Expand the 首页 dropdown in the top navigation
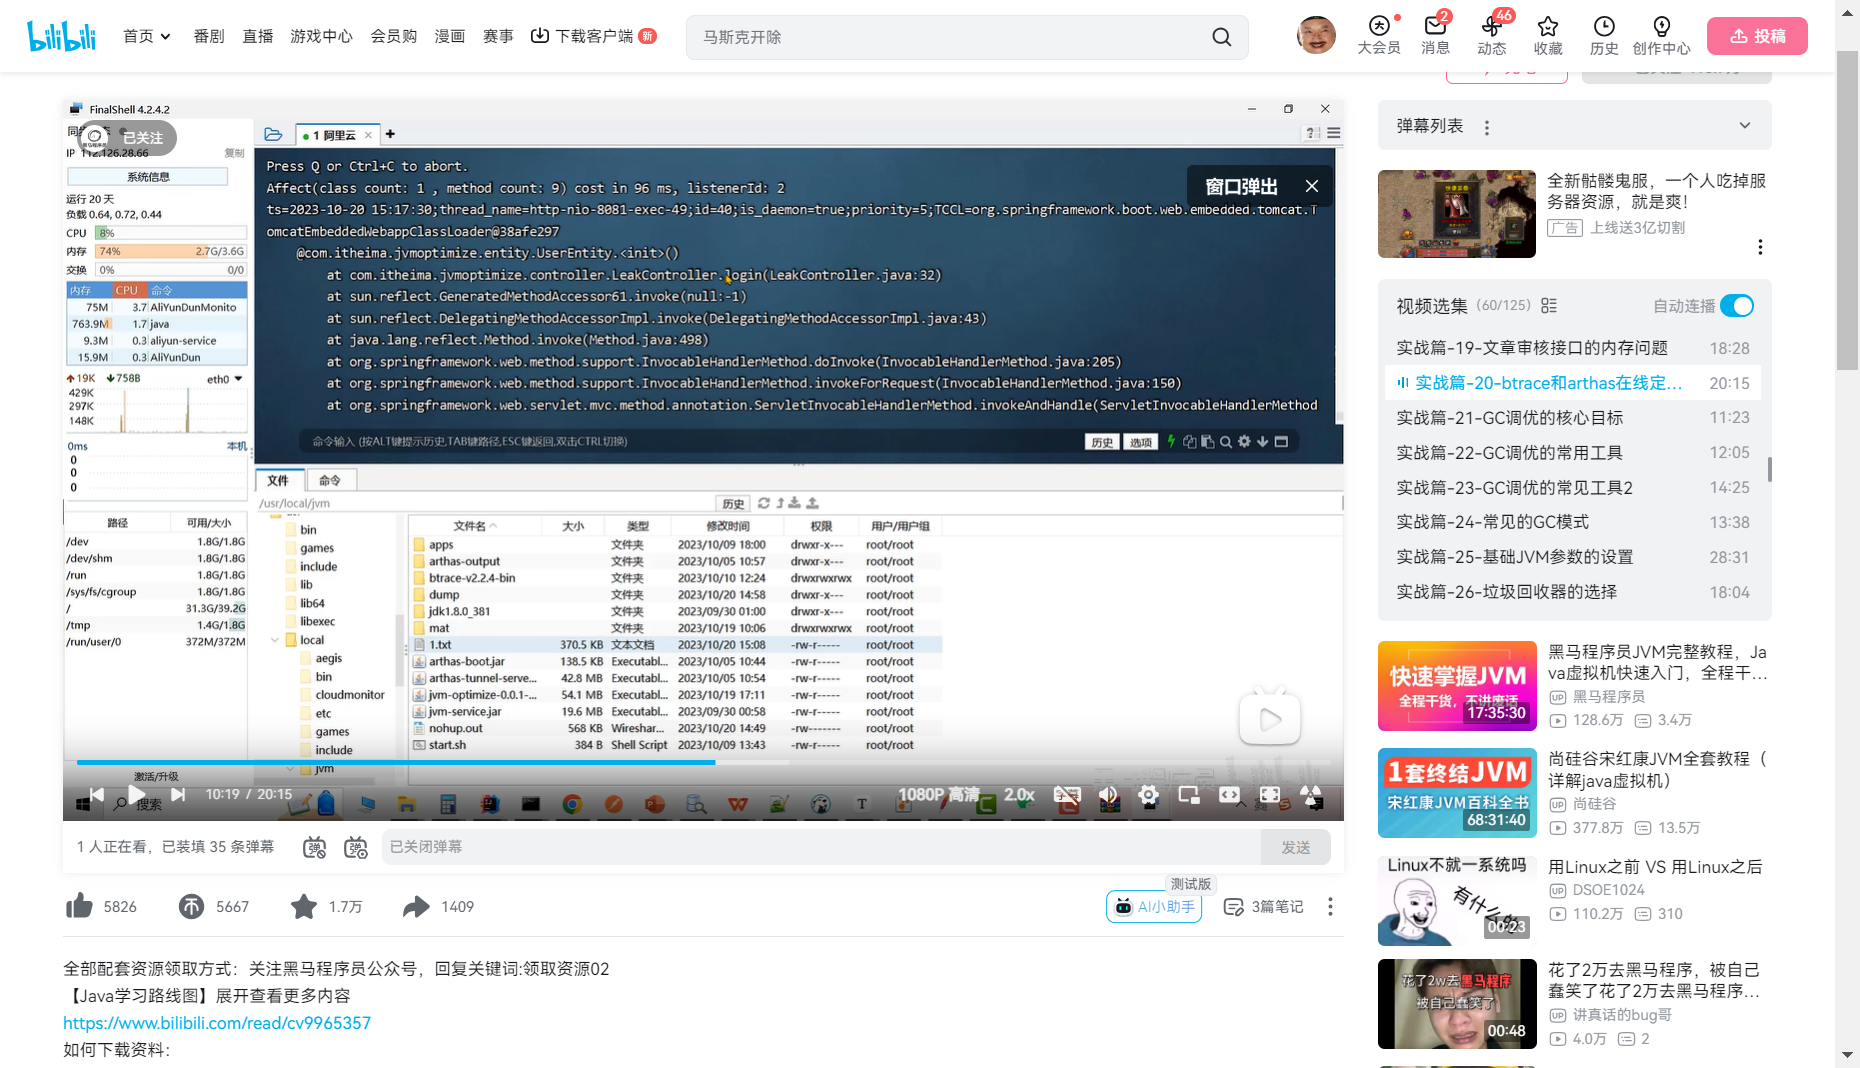 (146, 36)
